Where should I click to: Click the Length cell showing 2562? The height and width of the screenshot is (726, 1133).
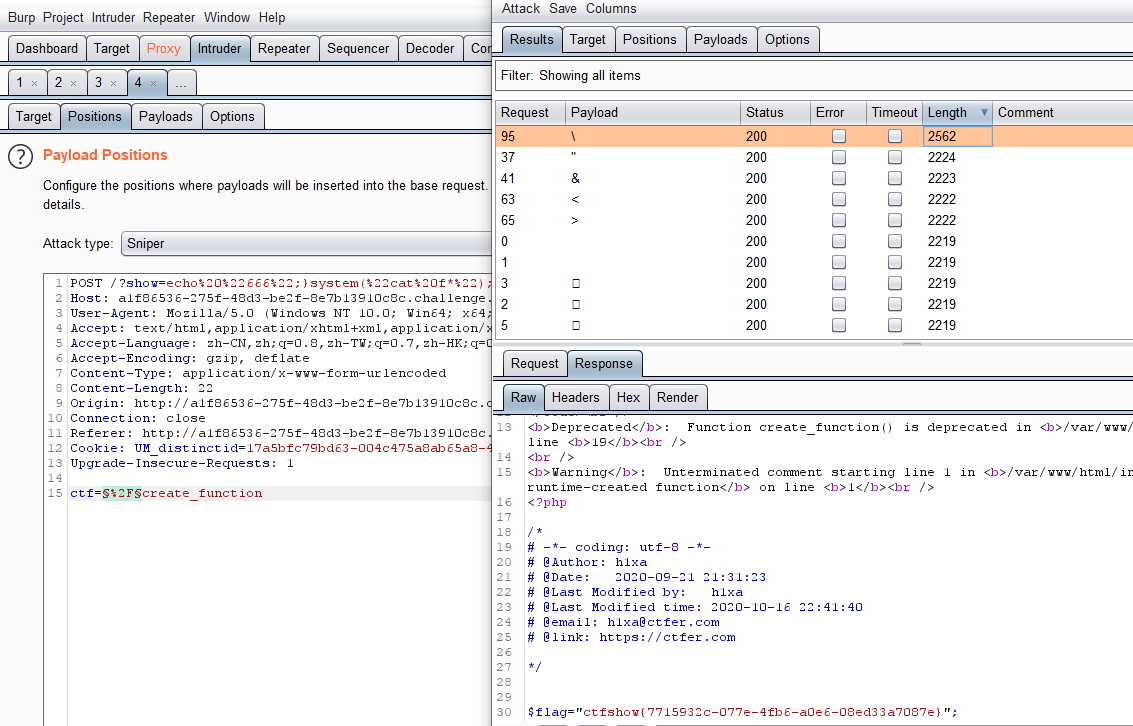[x=957, y=137]
